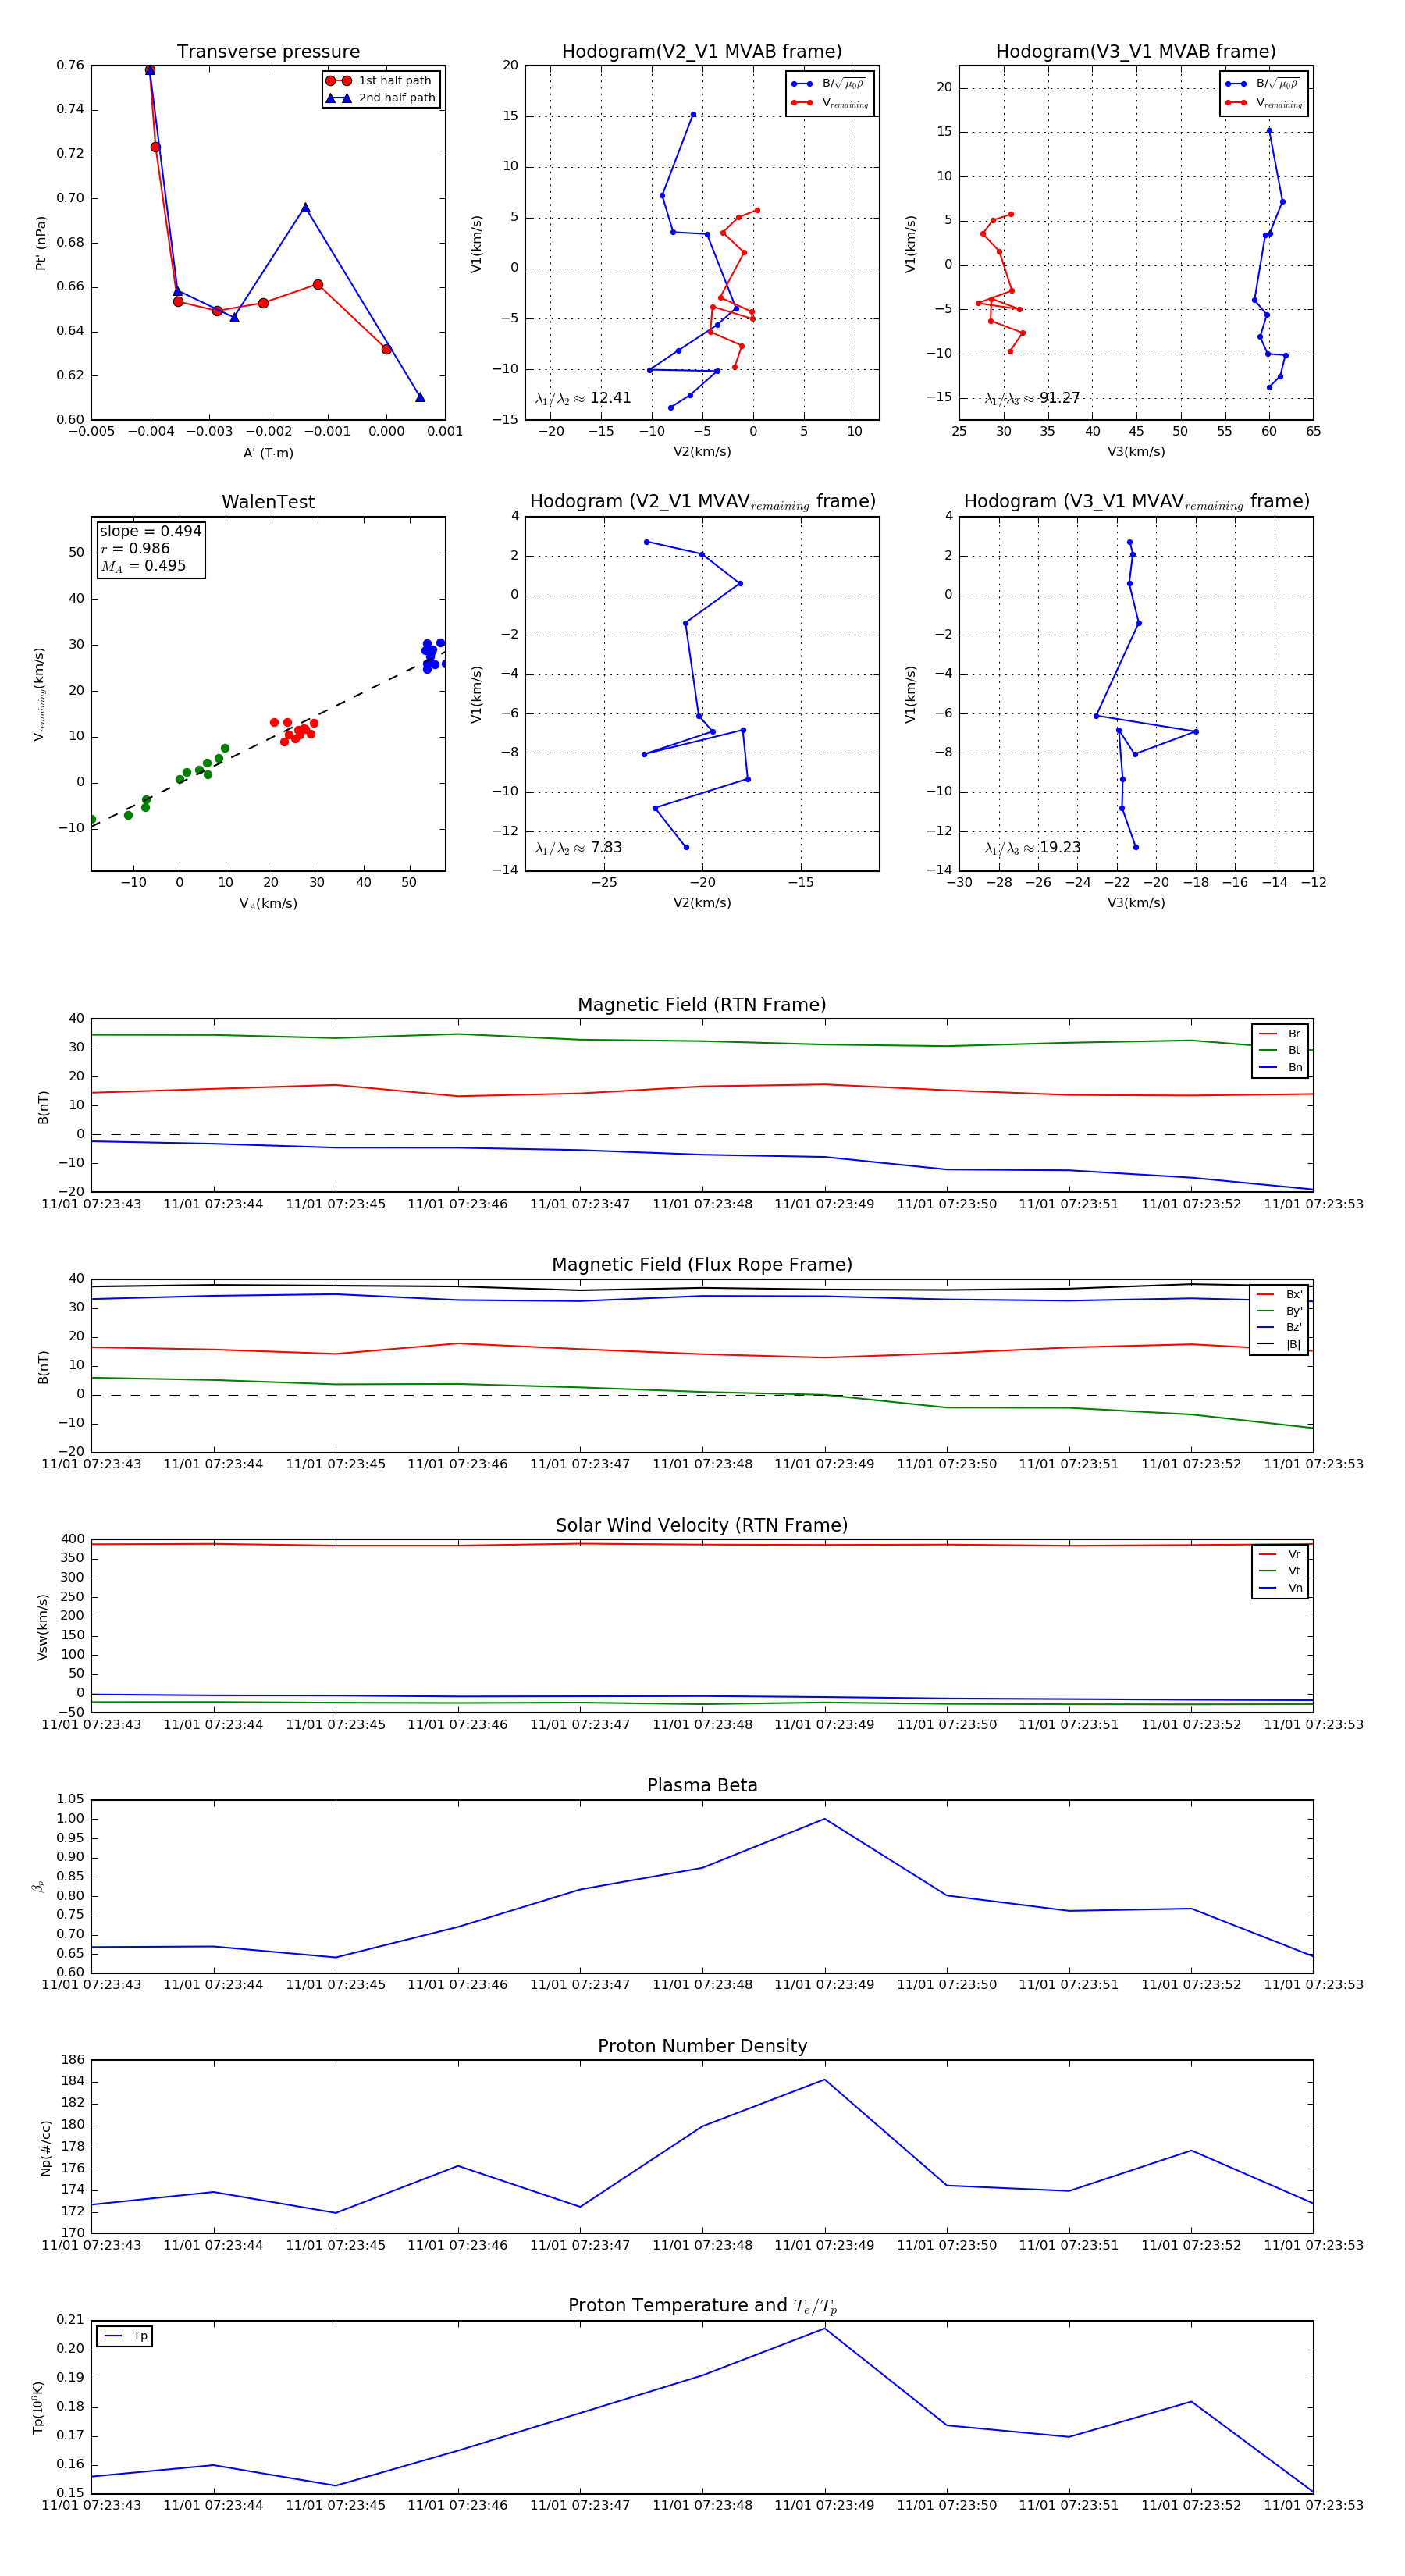
Task: Select the By' legend entry
Action: [x=1280, y=1311]
